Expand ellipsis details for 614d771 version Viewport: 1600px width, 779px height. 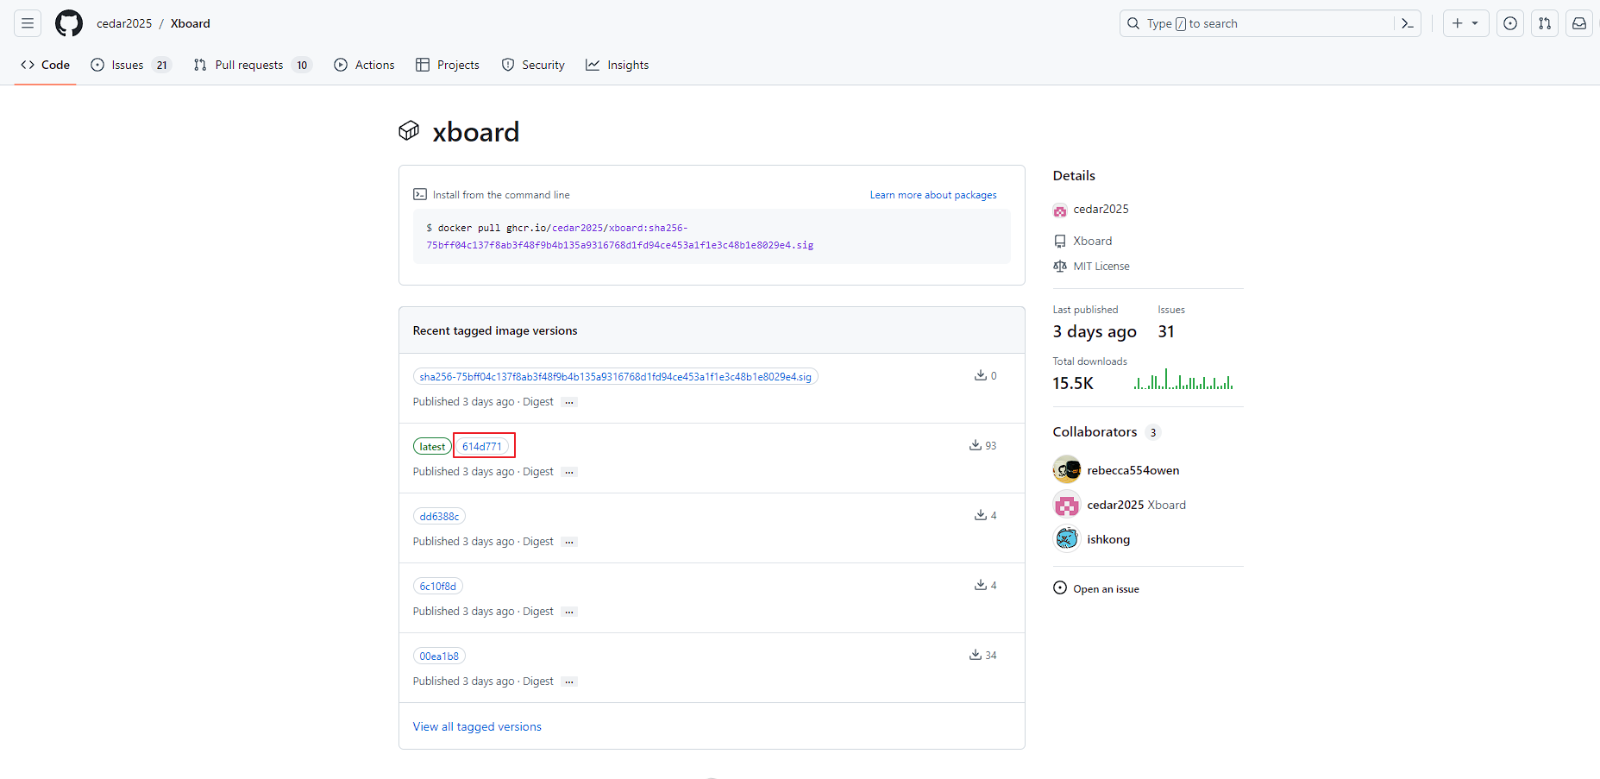569,472
